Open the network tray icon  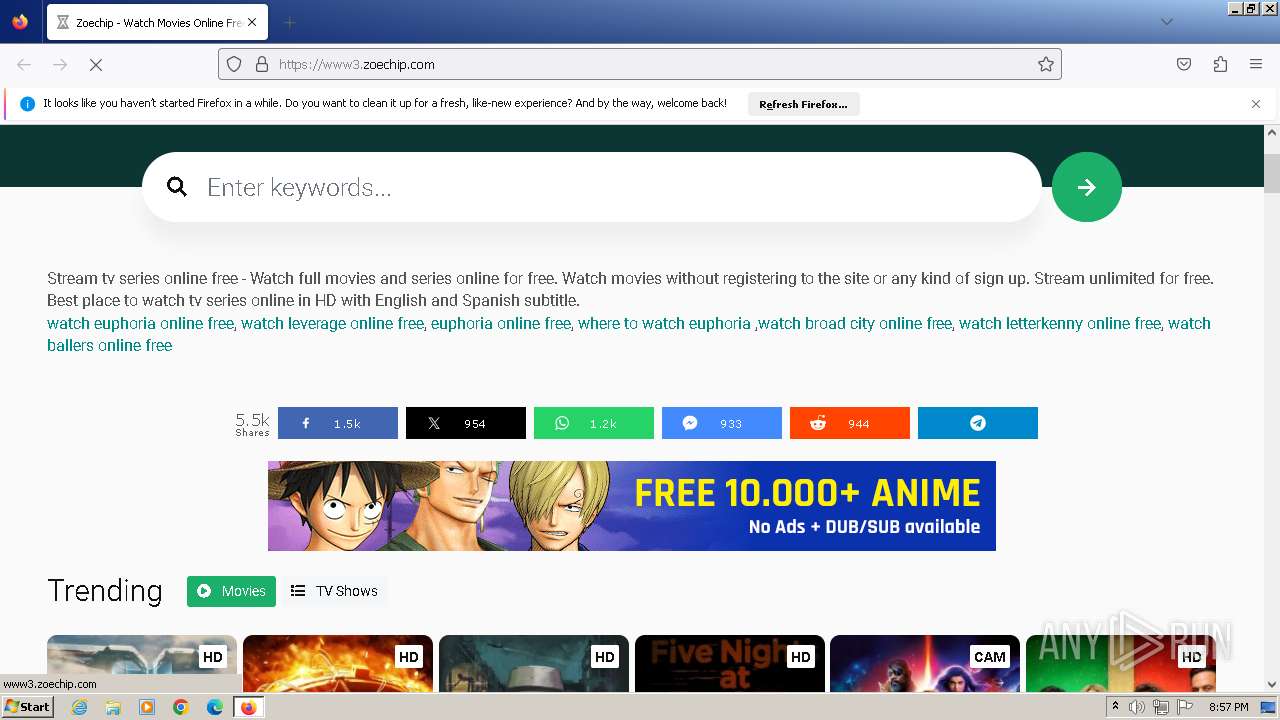(x=1161, y=707)
